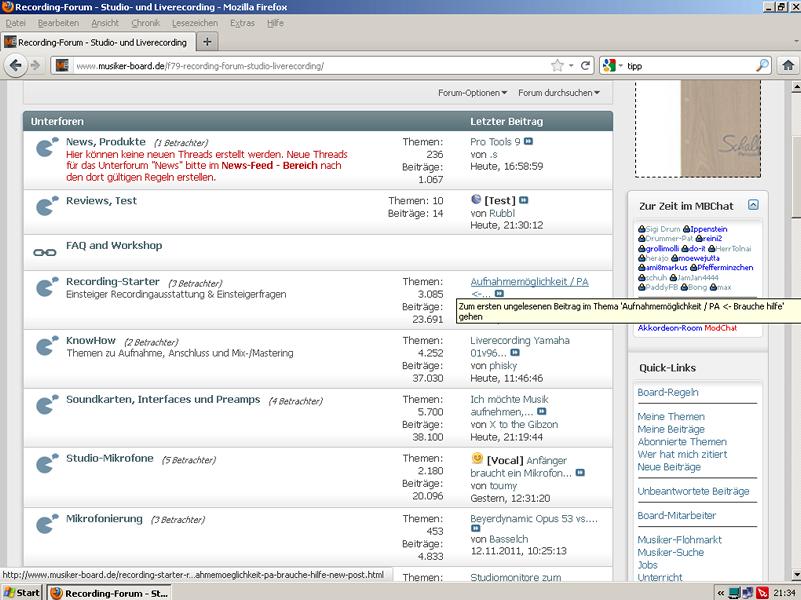Image resolution: width=801 pixels, height=600 pixels.
Task: Open Soundkarten, Interfaces und Preamps subforum
Action: coord(163,399)
